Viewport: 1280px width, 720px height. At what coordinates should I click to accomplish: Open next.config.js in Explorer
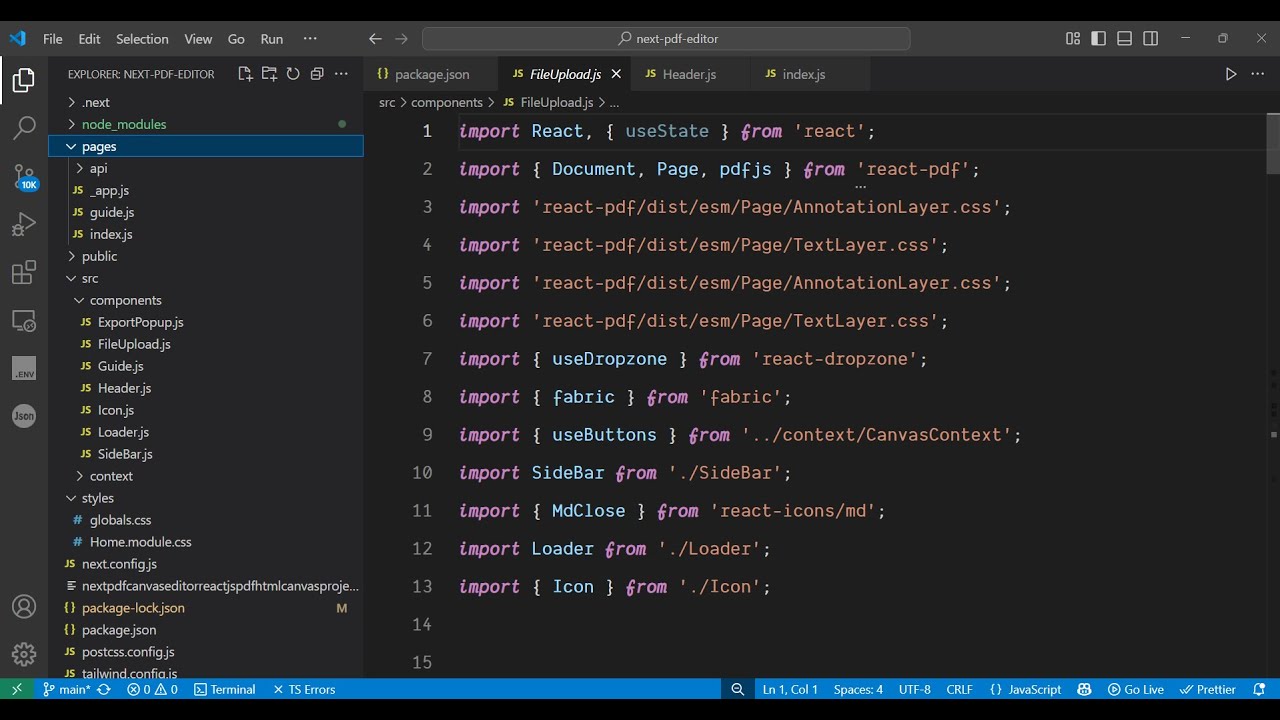coord(206,564)
